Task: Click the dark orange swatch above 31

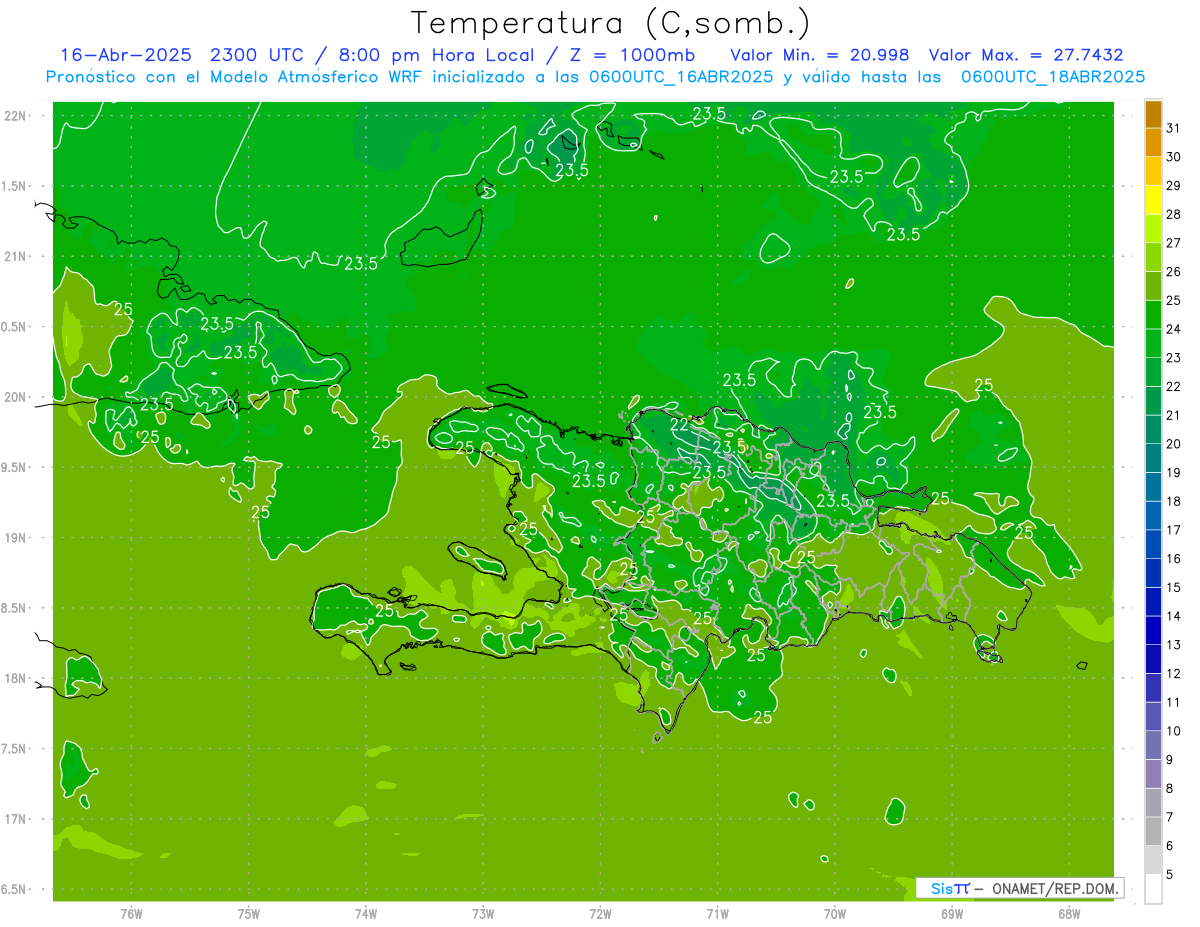Action: (x=1154, y=114)
